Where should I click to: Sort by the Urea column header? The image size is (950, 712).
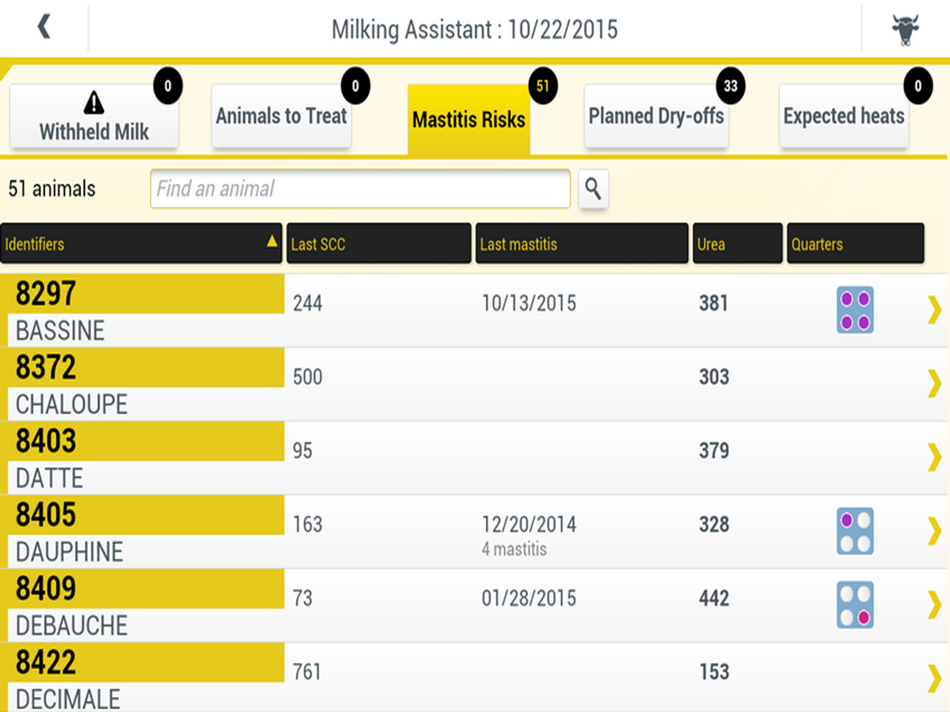click(737, 244)
